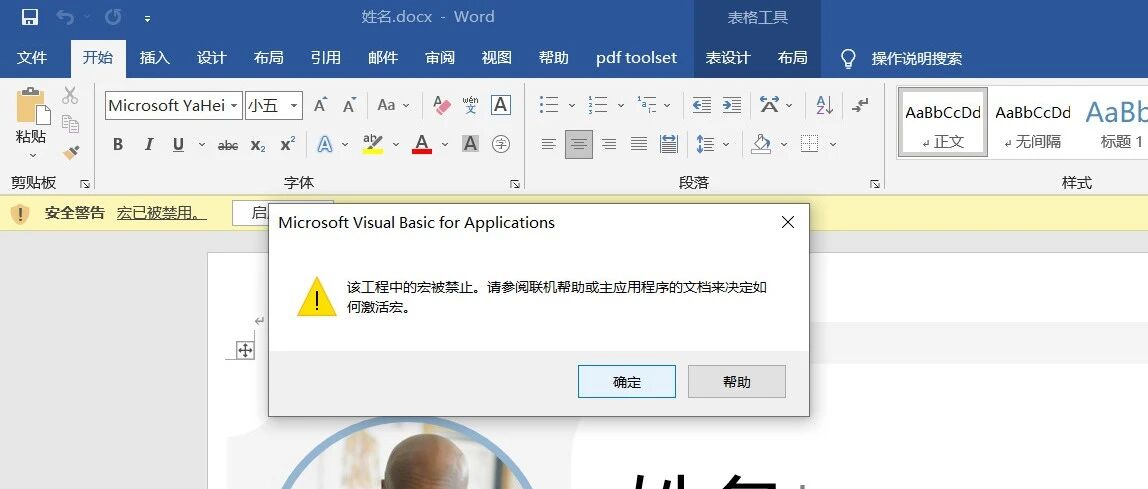Screen dimensions: 1148x489
Task: Switch to the 引用 References tab
Action: tap(326, 59)
